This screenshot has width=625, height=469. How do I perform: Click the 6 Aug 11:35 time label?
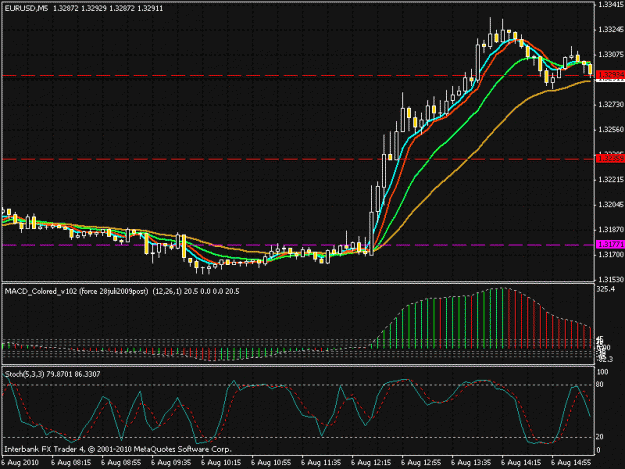(321, 463)
